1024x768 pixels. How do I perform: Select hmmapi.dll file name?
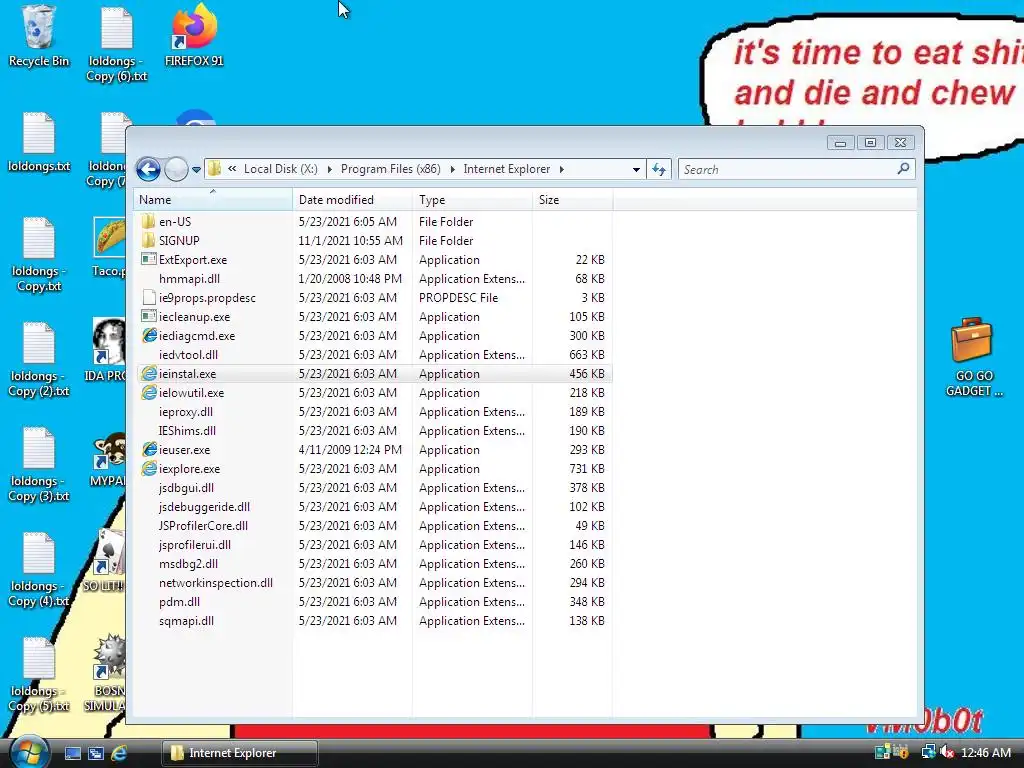(x=189, y=279)
